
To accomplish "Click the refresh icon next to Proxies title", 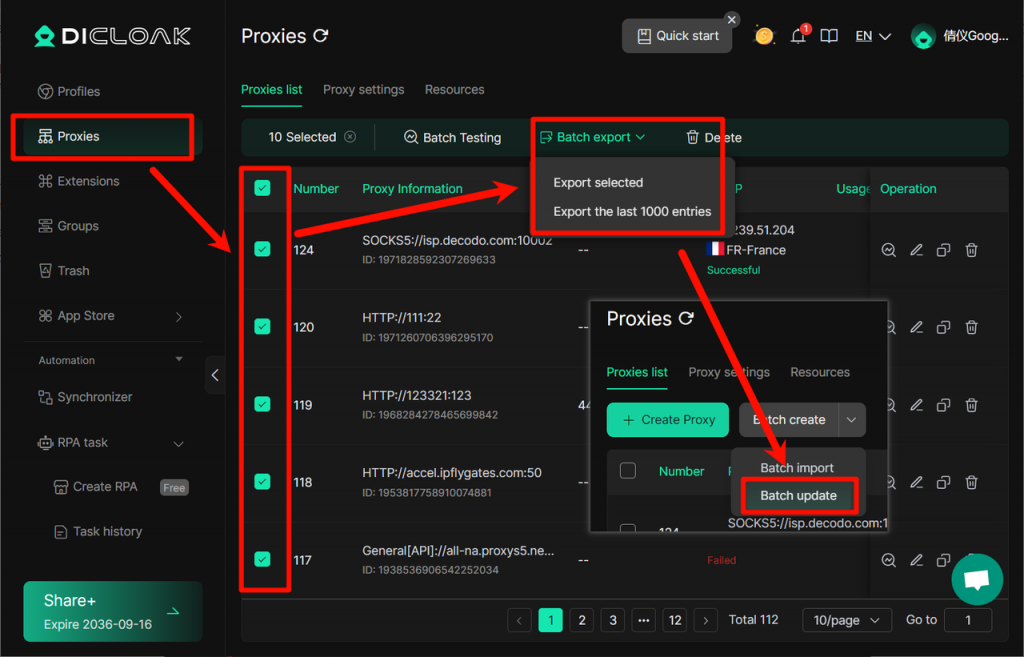I will pos(321,36).
